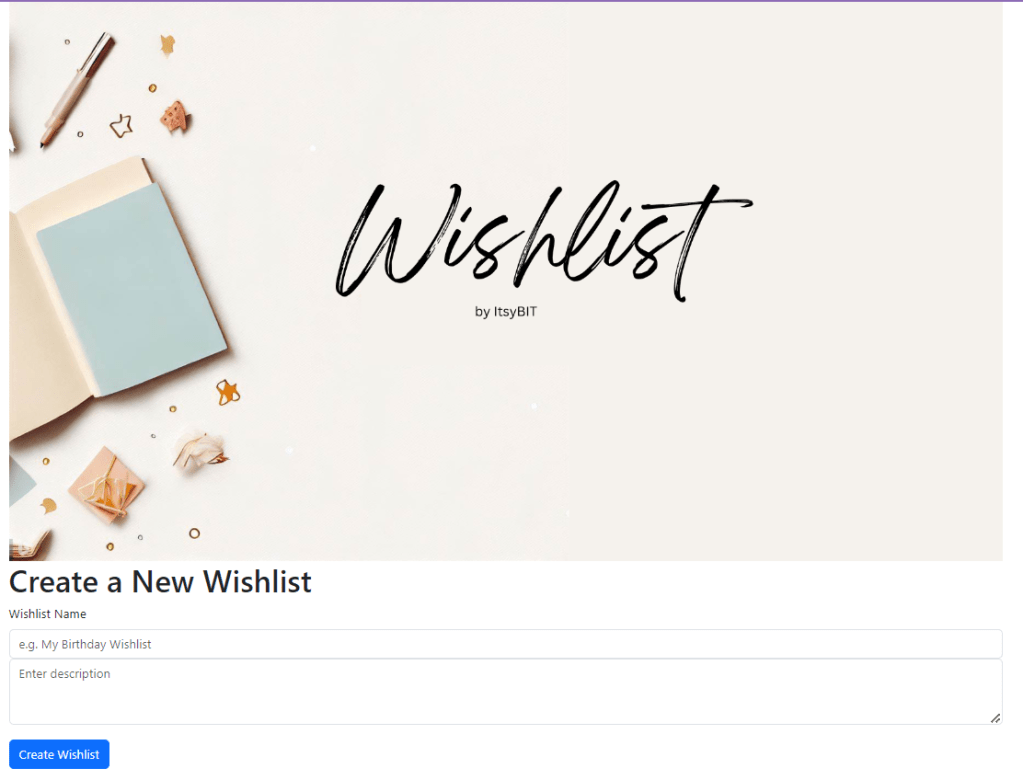Viewport: 1023px width, 780px height.
Task: Click the orange star confetti below notebook
Action: click(228, 392)
